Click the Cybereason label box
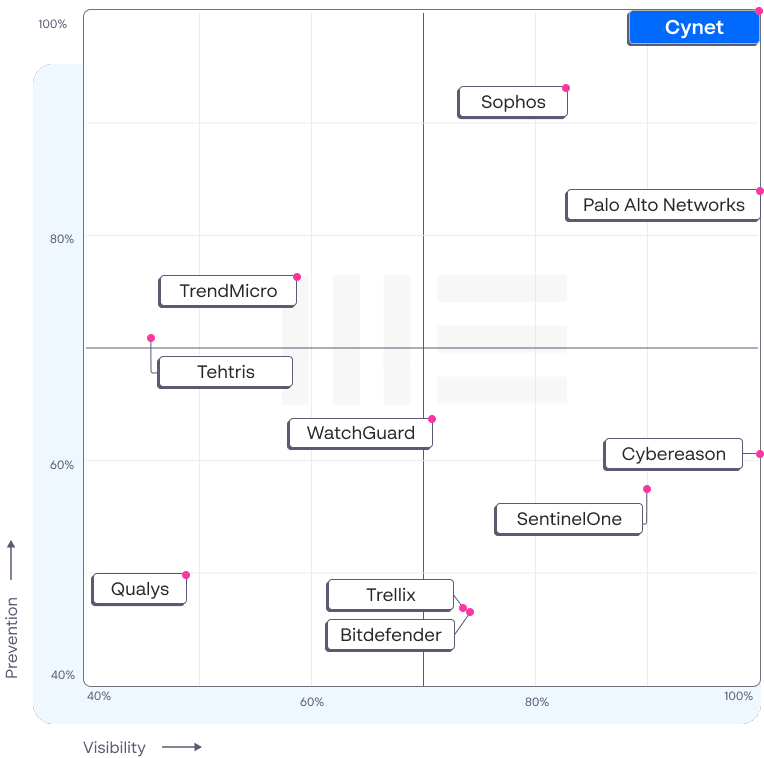Viewport: 764px width, 758px height. (x=673, y=454)
